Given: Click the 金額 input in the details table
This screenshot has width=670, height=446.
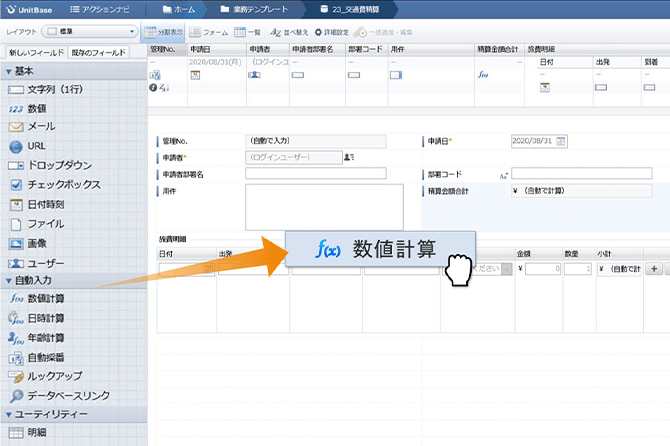Looking at the screenshot, I should click(543, 269).
